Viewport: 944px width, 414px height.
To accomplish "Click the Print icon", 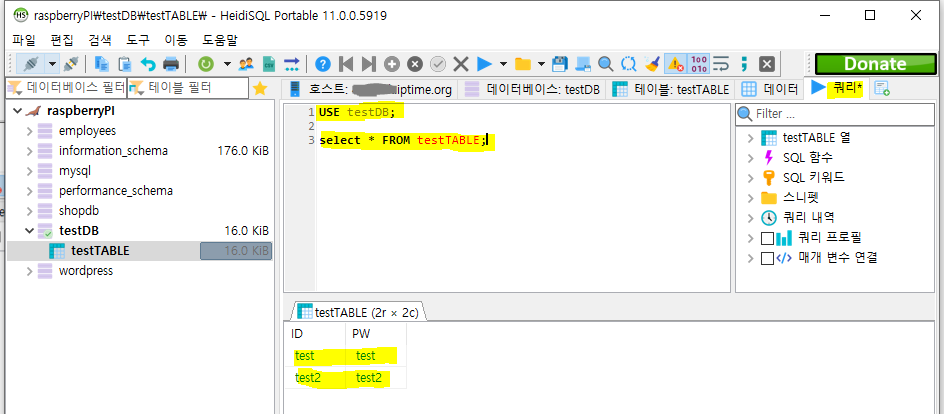I will tap(171, 63).
